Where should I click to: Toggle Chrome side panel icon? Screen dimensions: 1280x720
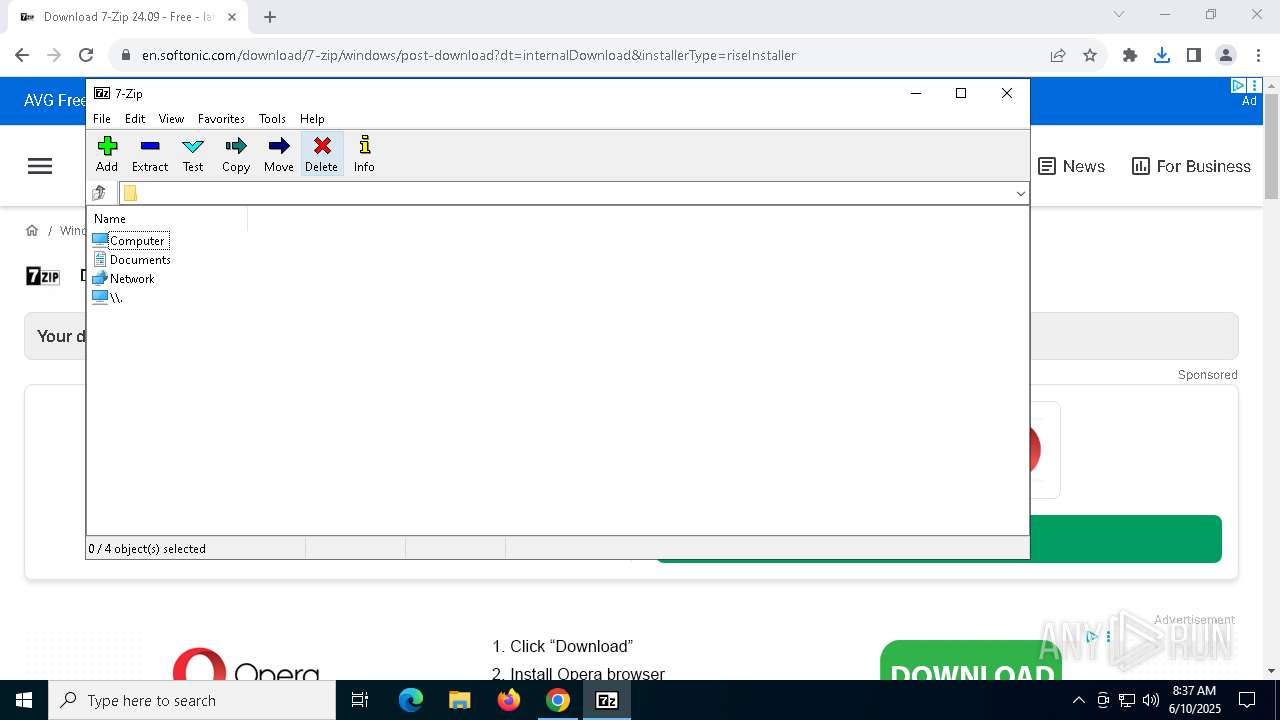pos(1194,55)
